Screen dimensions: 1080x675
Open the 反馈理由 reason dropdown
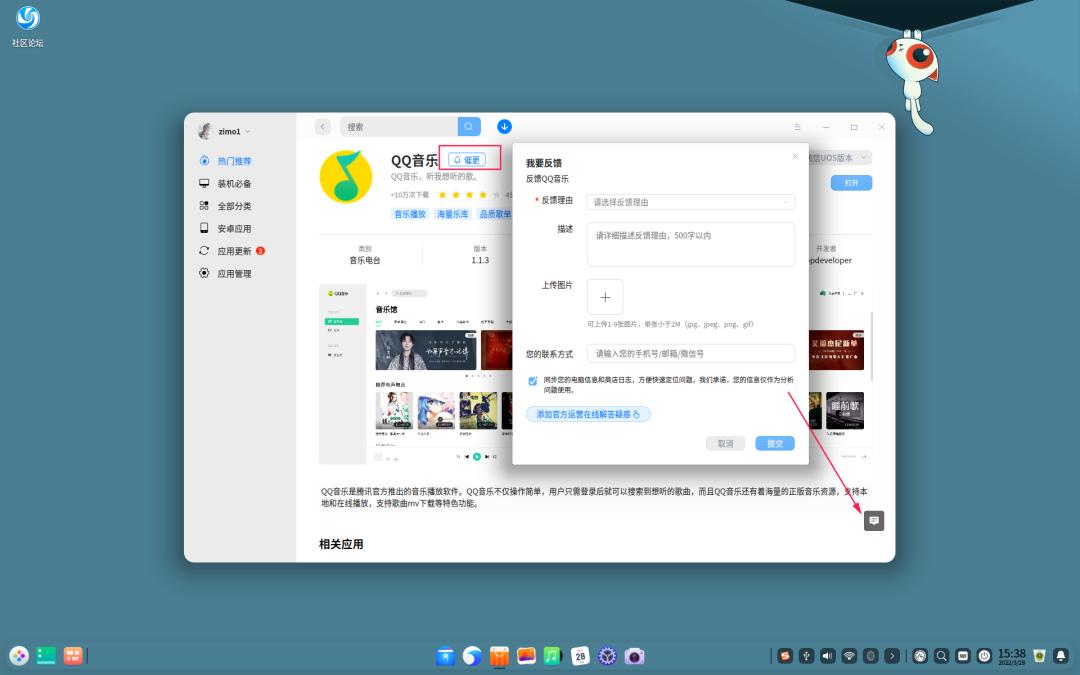pyautogui.click(x=691, y=200)
